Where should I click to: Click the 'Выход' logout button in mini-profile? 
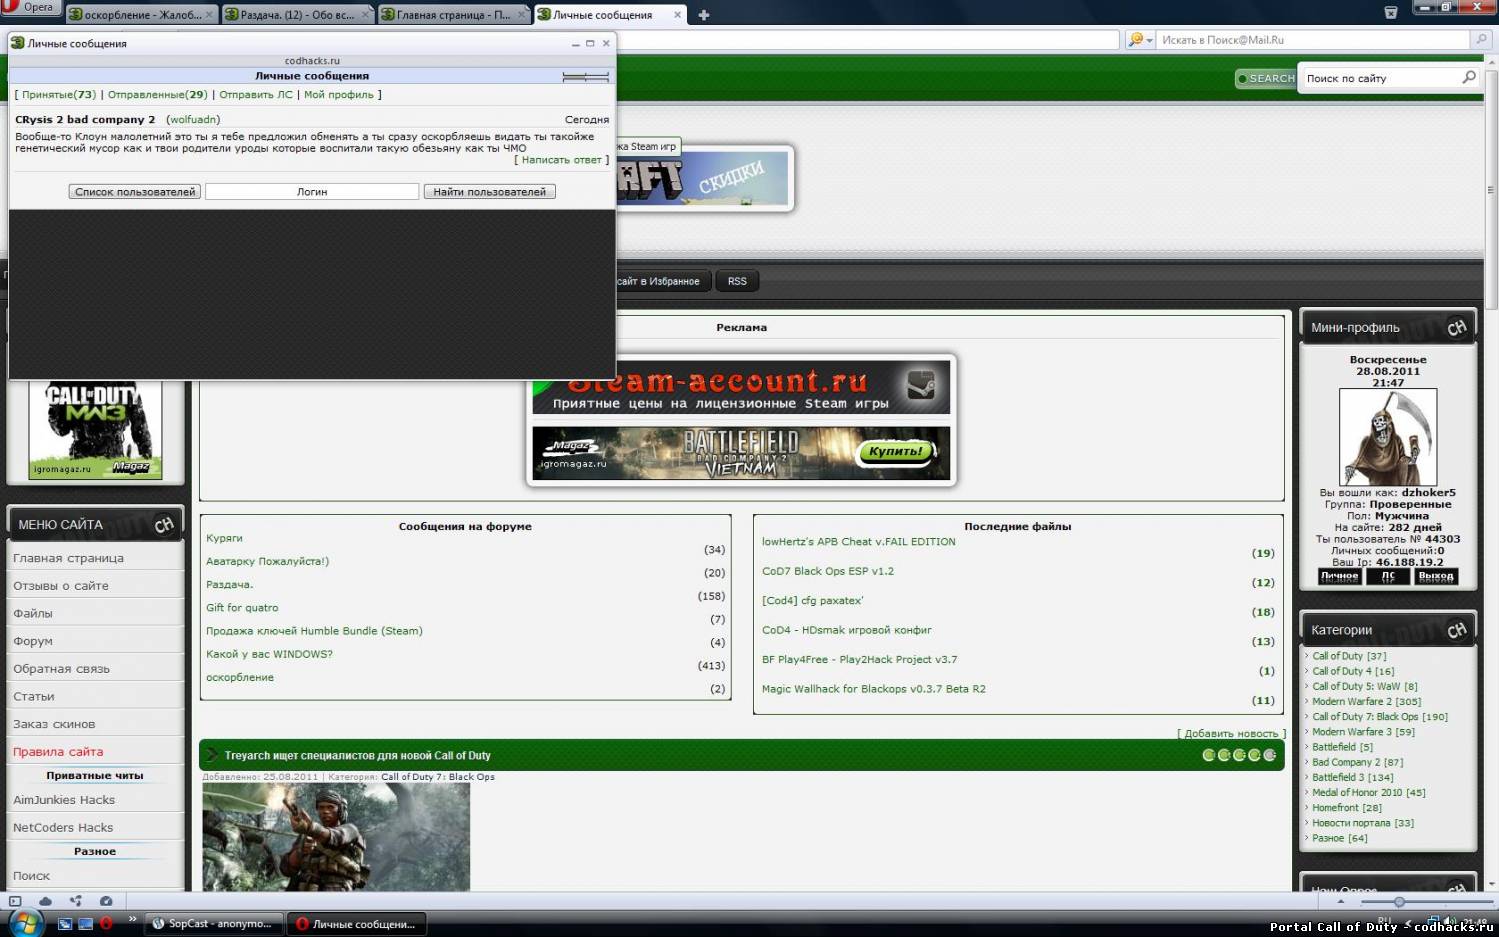(x=1436, y=576)
